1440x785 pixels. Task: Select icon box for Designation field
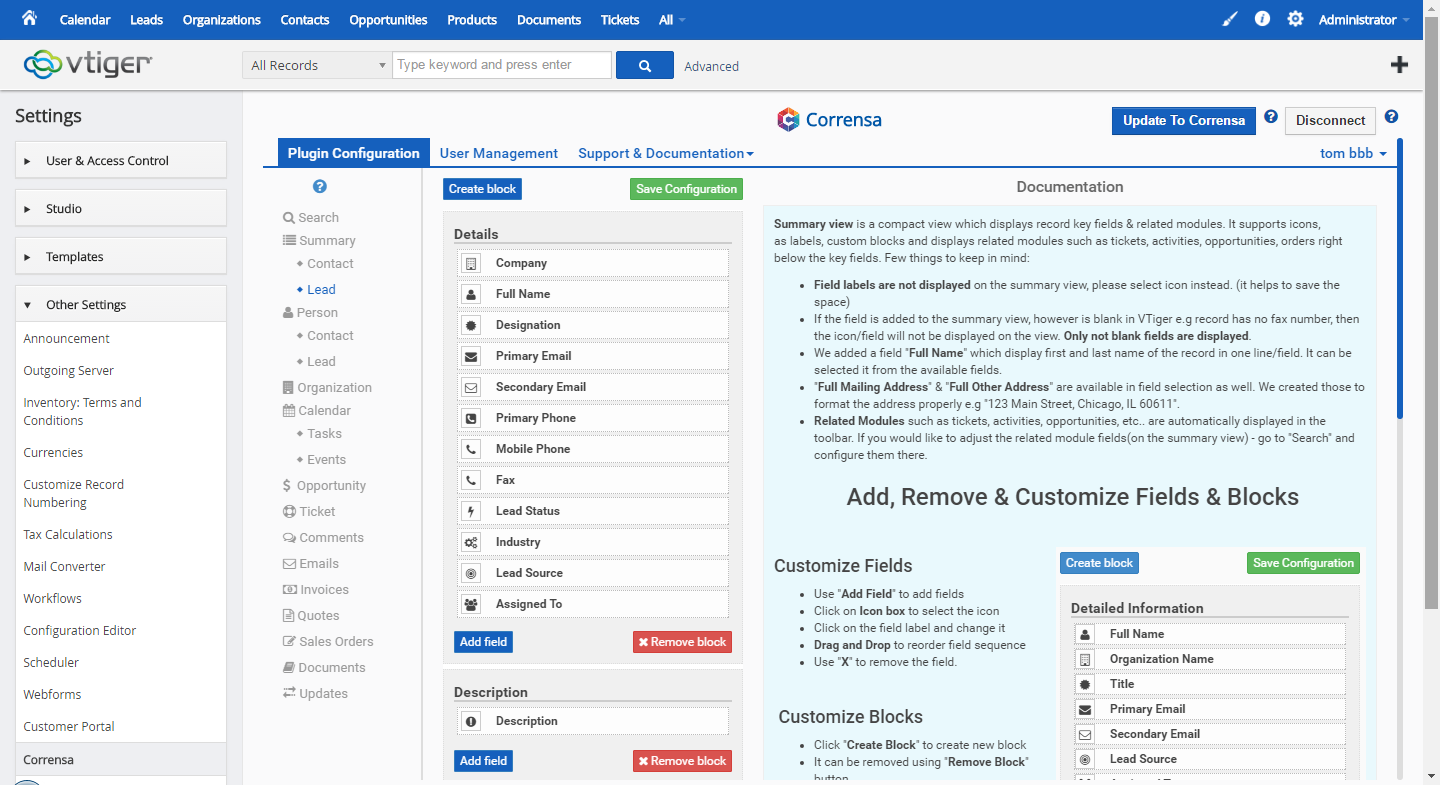471,325
